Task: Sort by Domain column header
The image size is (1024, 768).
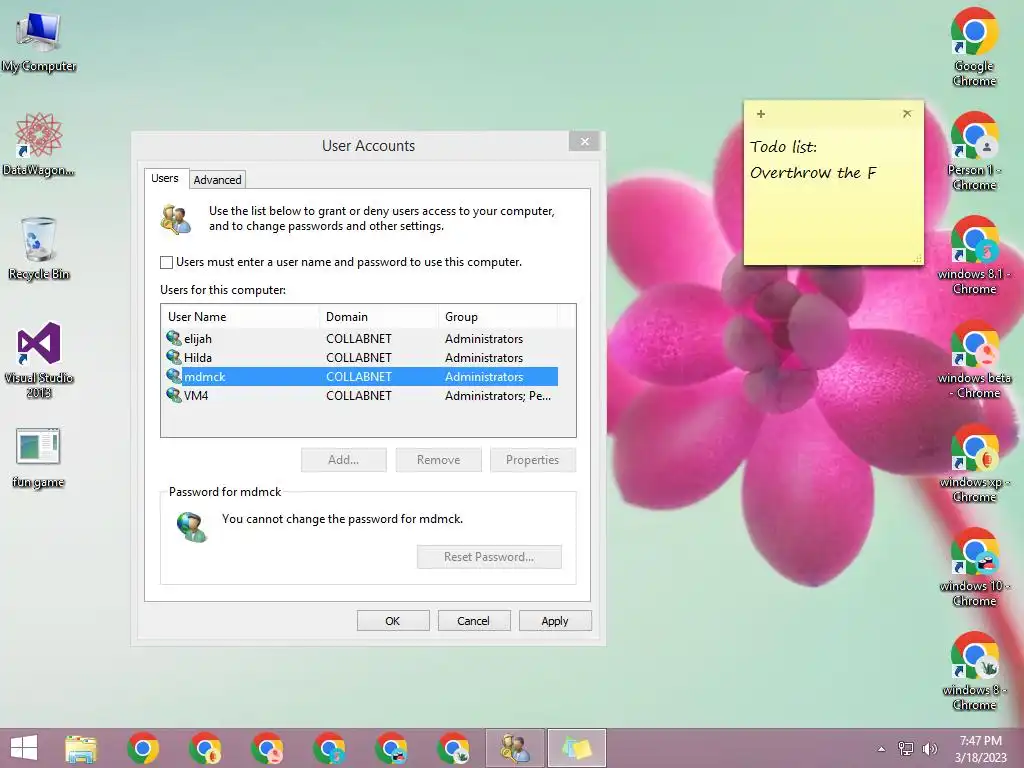Action: (378, 317)
